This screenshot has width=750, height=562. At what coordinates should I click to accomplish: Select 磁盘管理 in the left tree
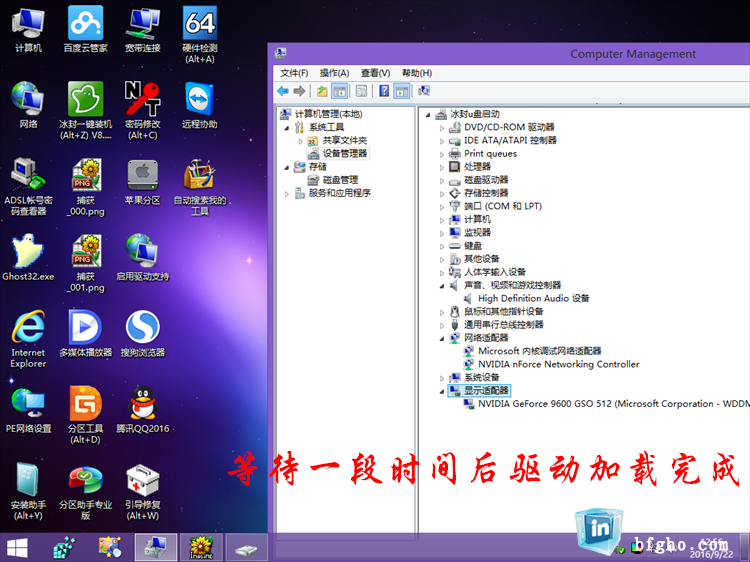(340, 180)
